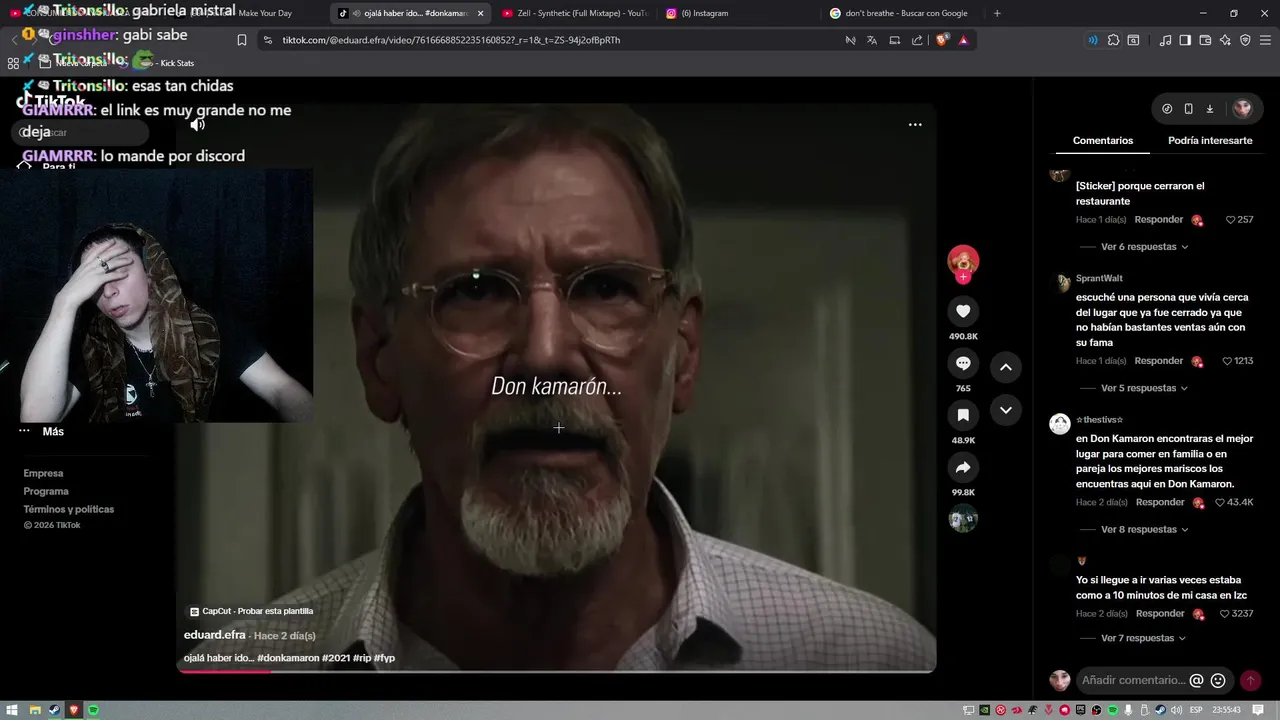The image size is (1280, 720).
Task: Open the emoji picker in comment box
Action: pos(1218,681)
